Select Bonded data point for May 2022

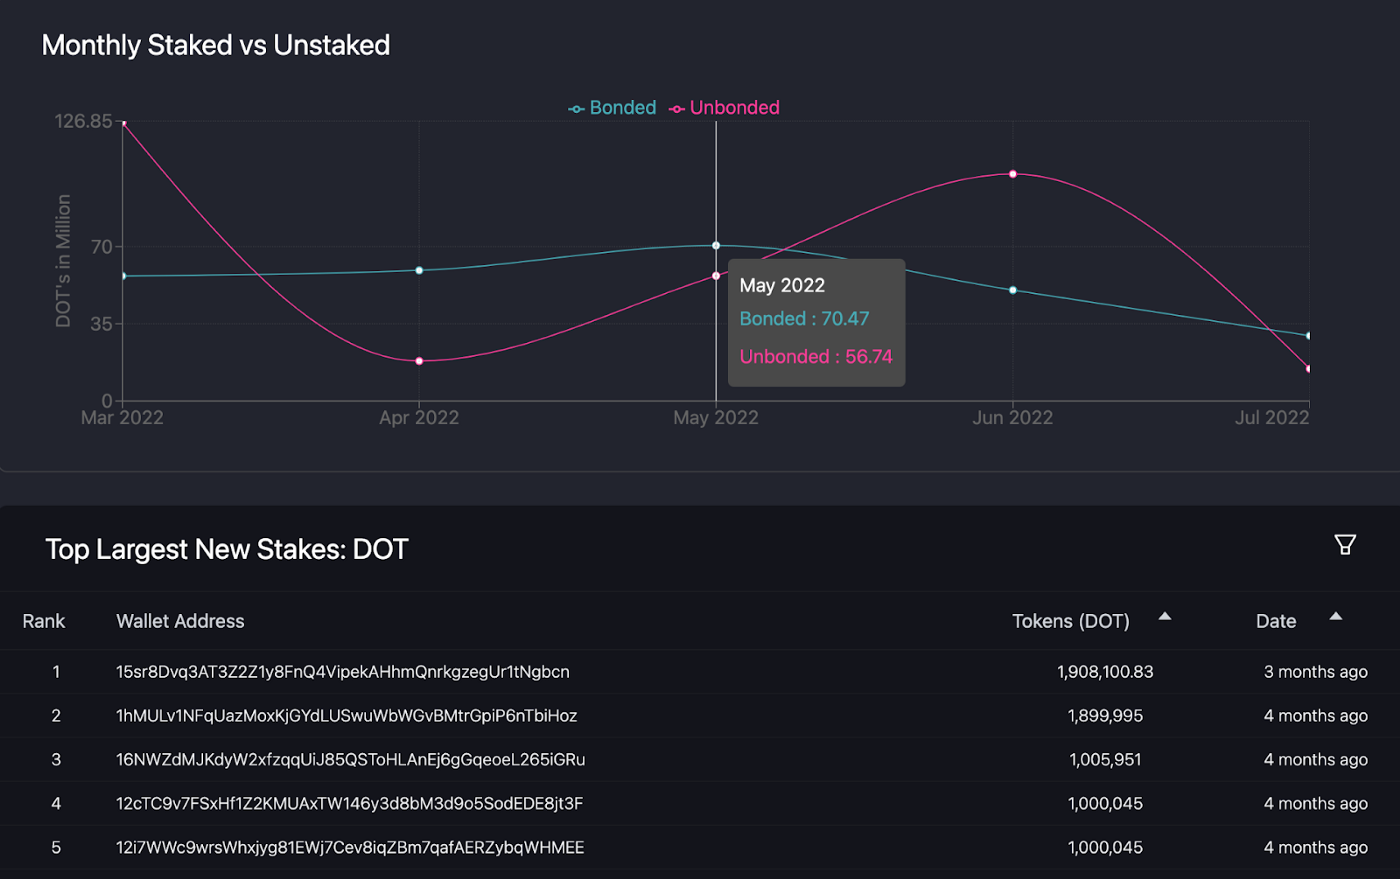[x=716, y=245]
